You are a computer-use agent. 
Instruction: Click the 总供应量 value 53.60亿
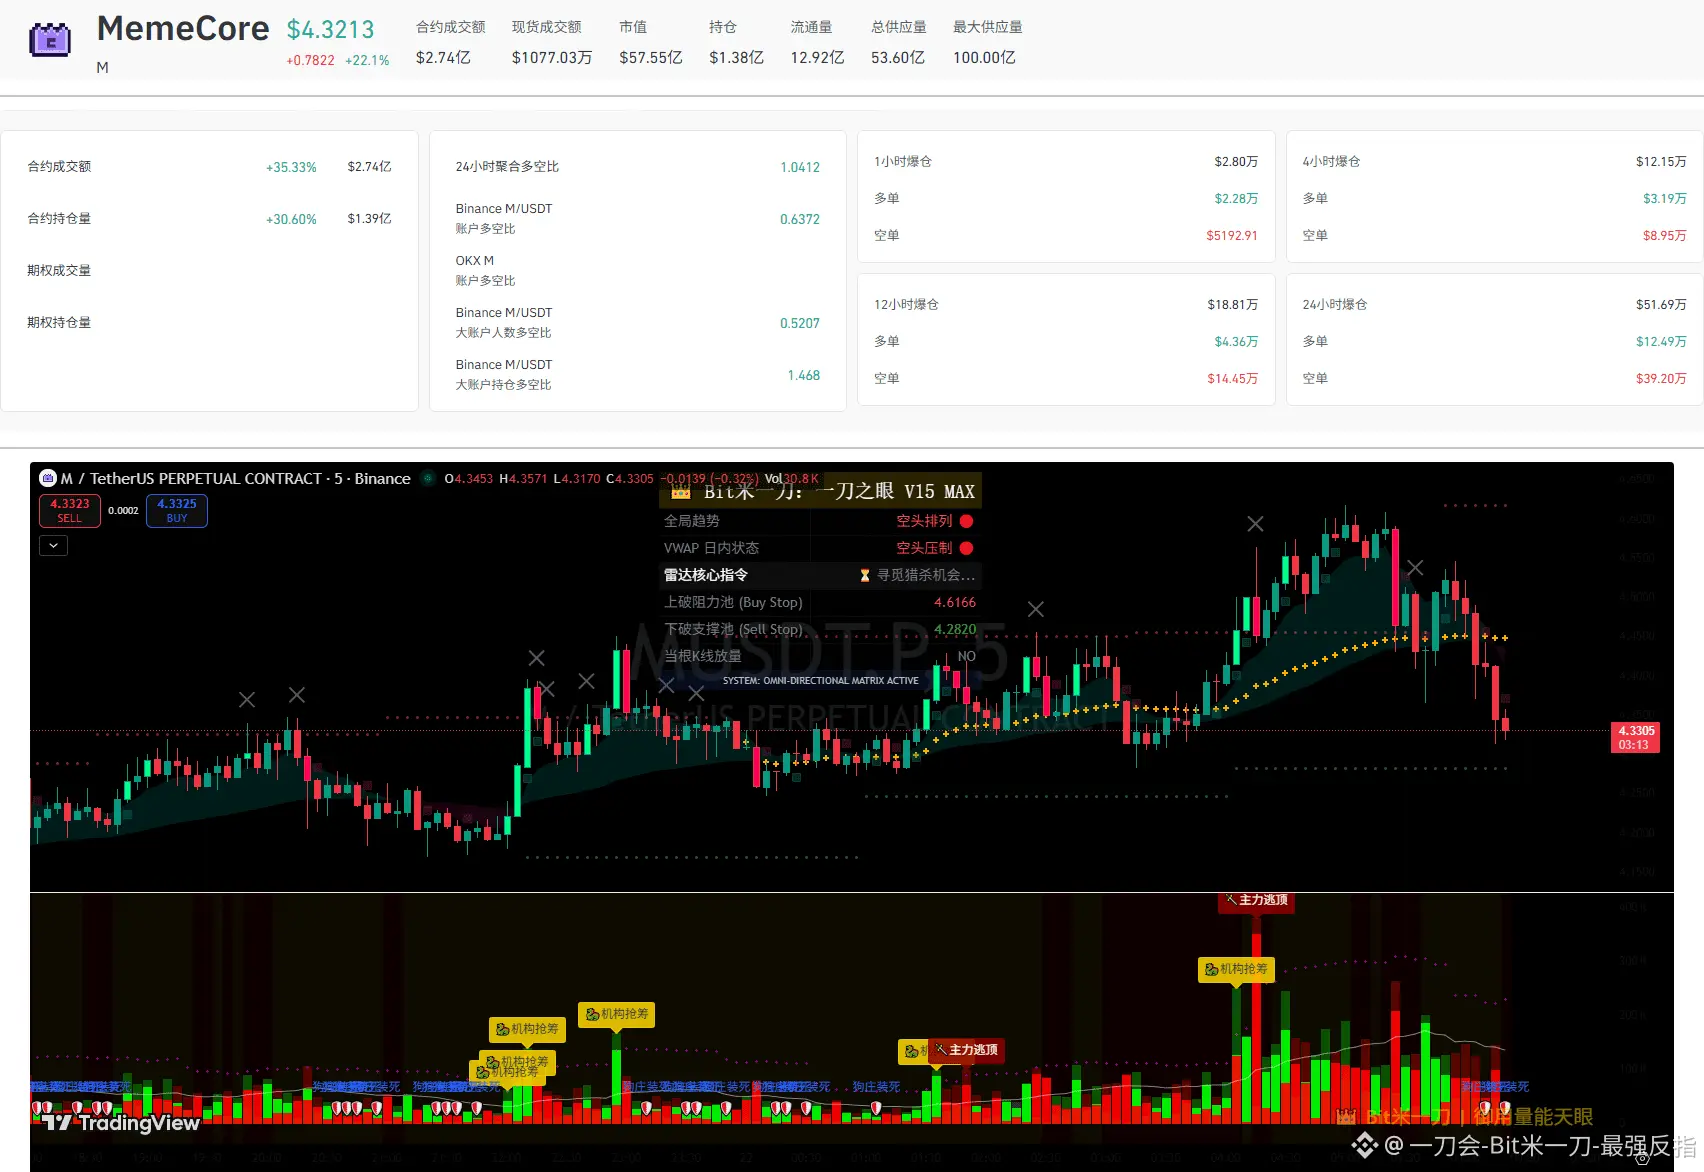click(898, 58)
